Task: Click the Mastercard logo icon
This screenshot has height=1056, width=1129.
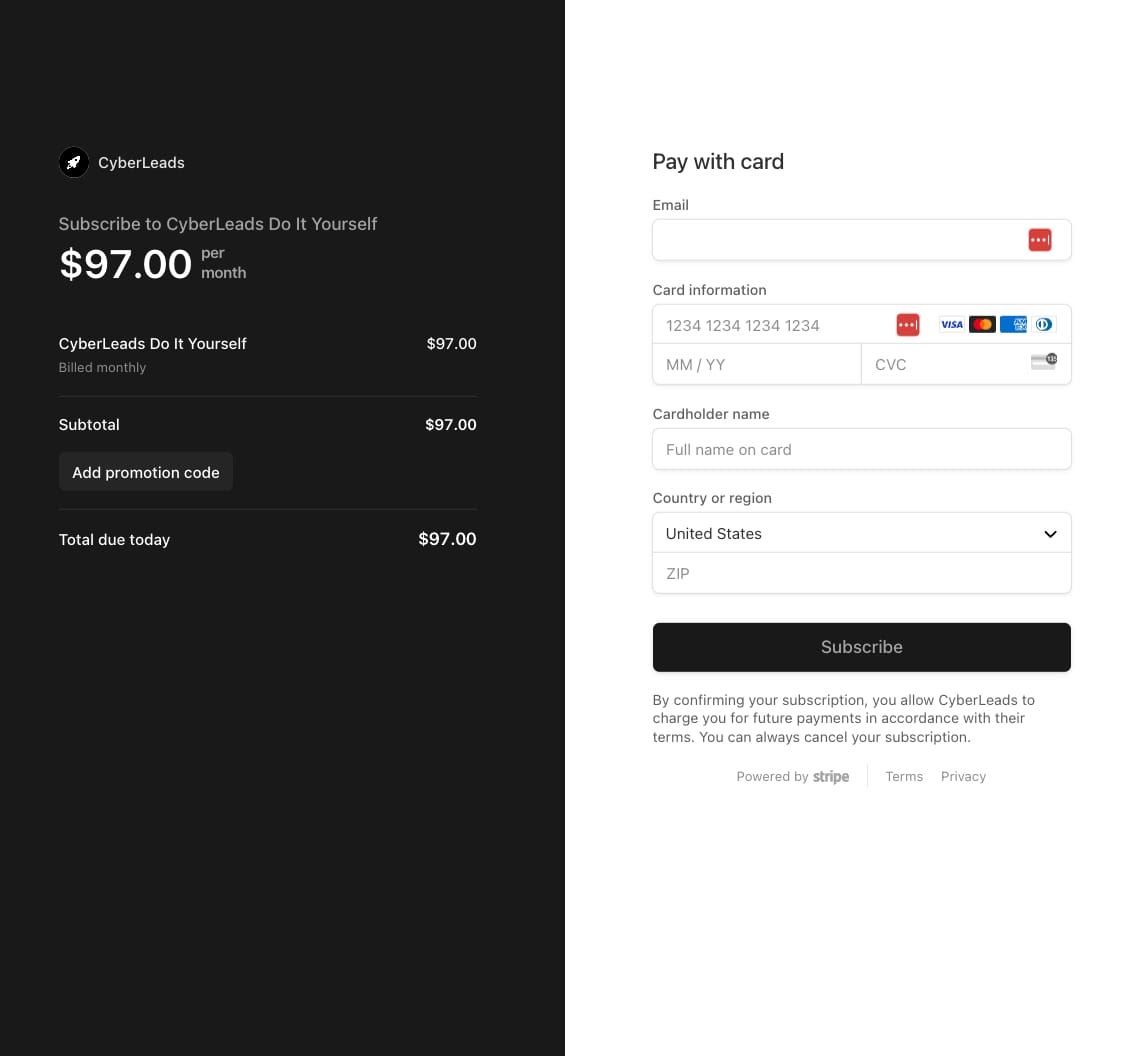Action: coord(982,324)
